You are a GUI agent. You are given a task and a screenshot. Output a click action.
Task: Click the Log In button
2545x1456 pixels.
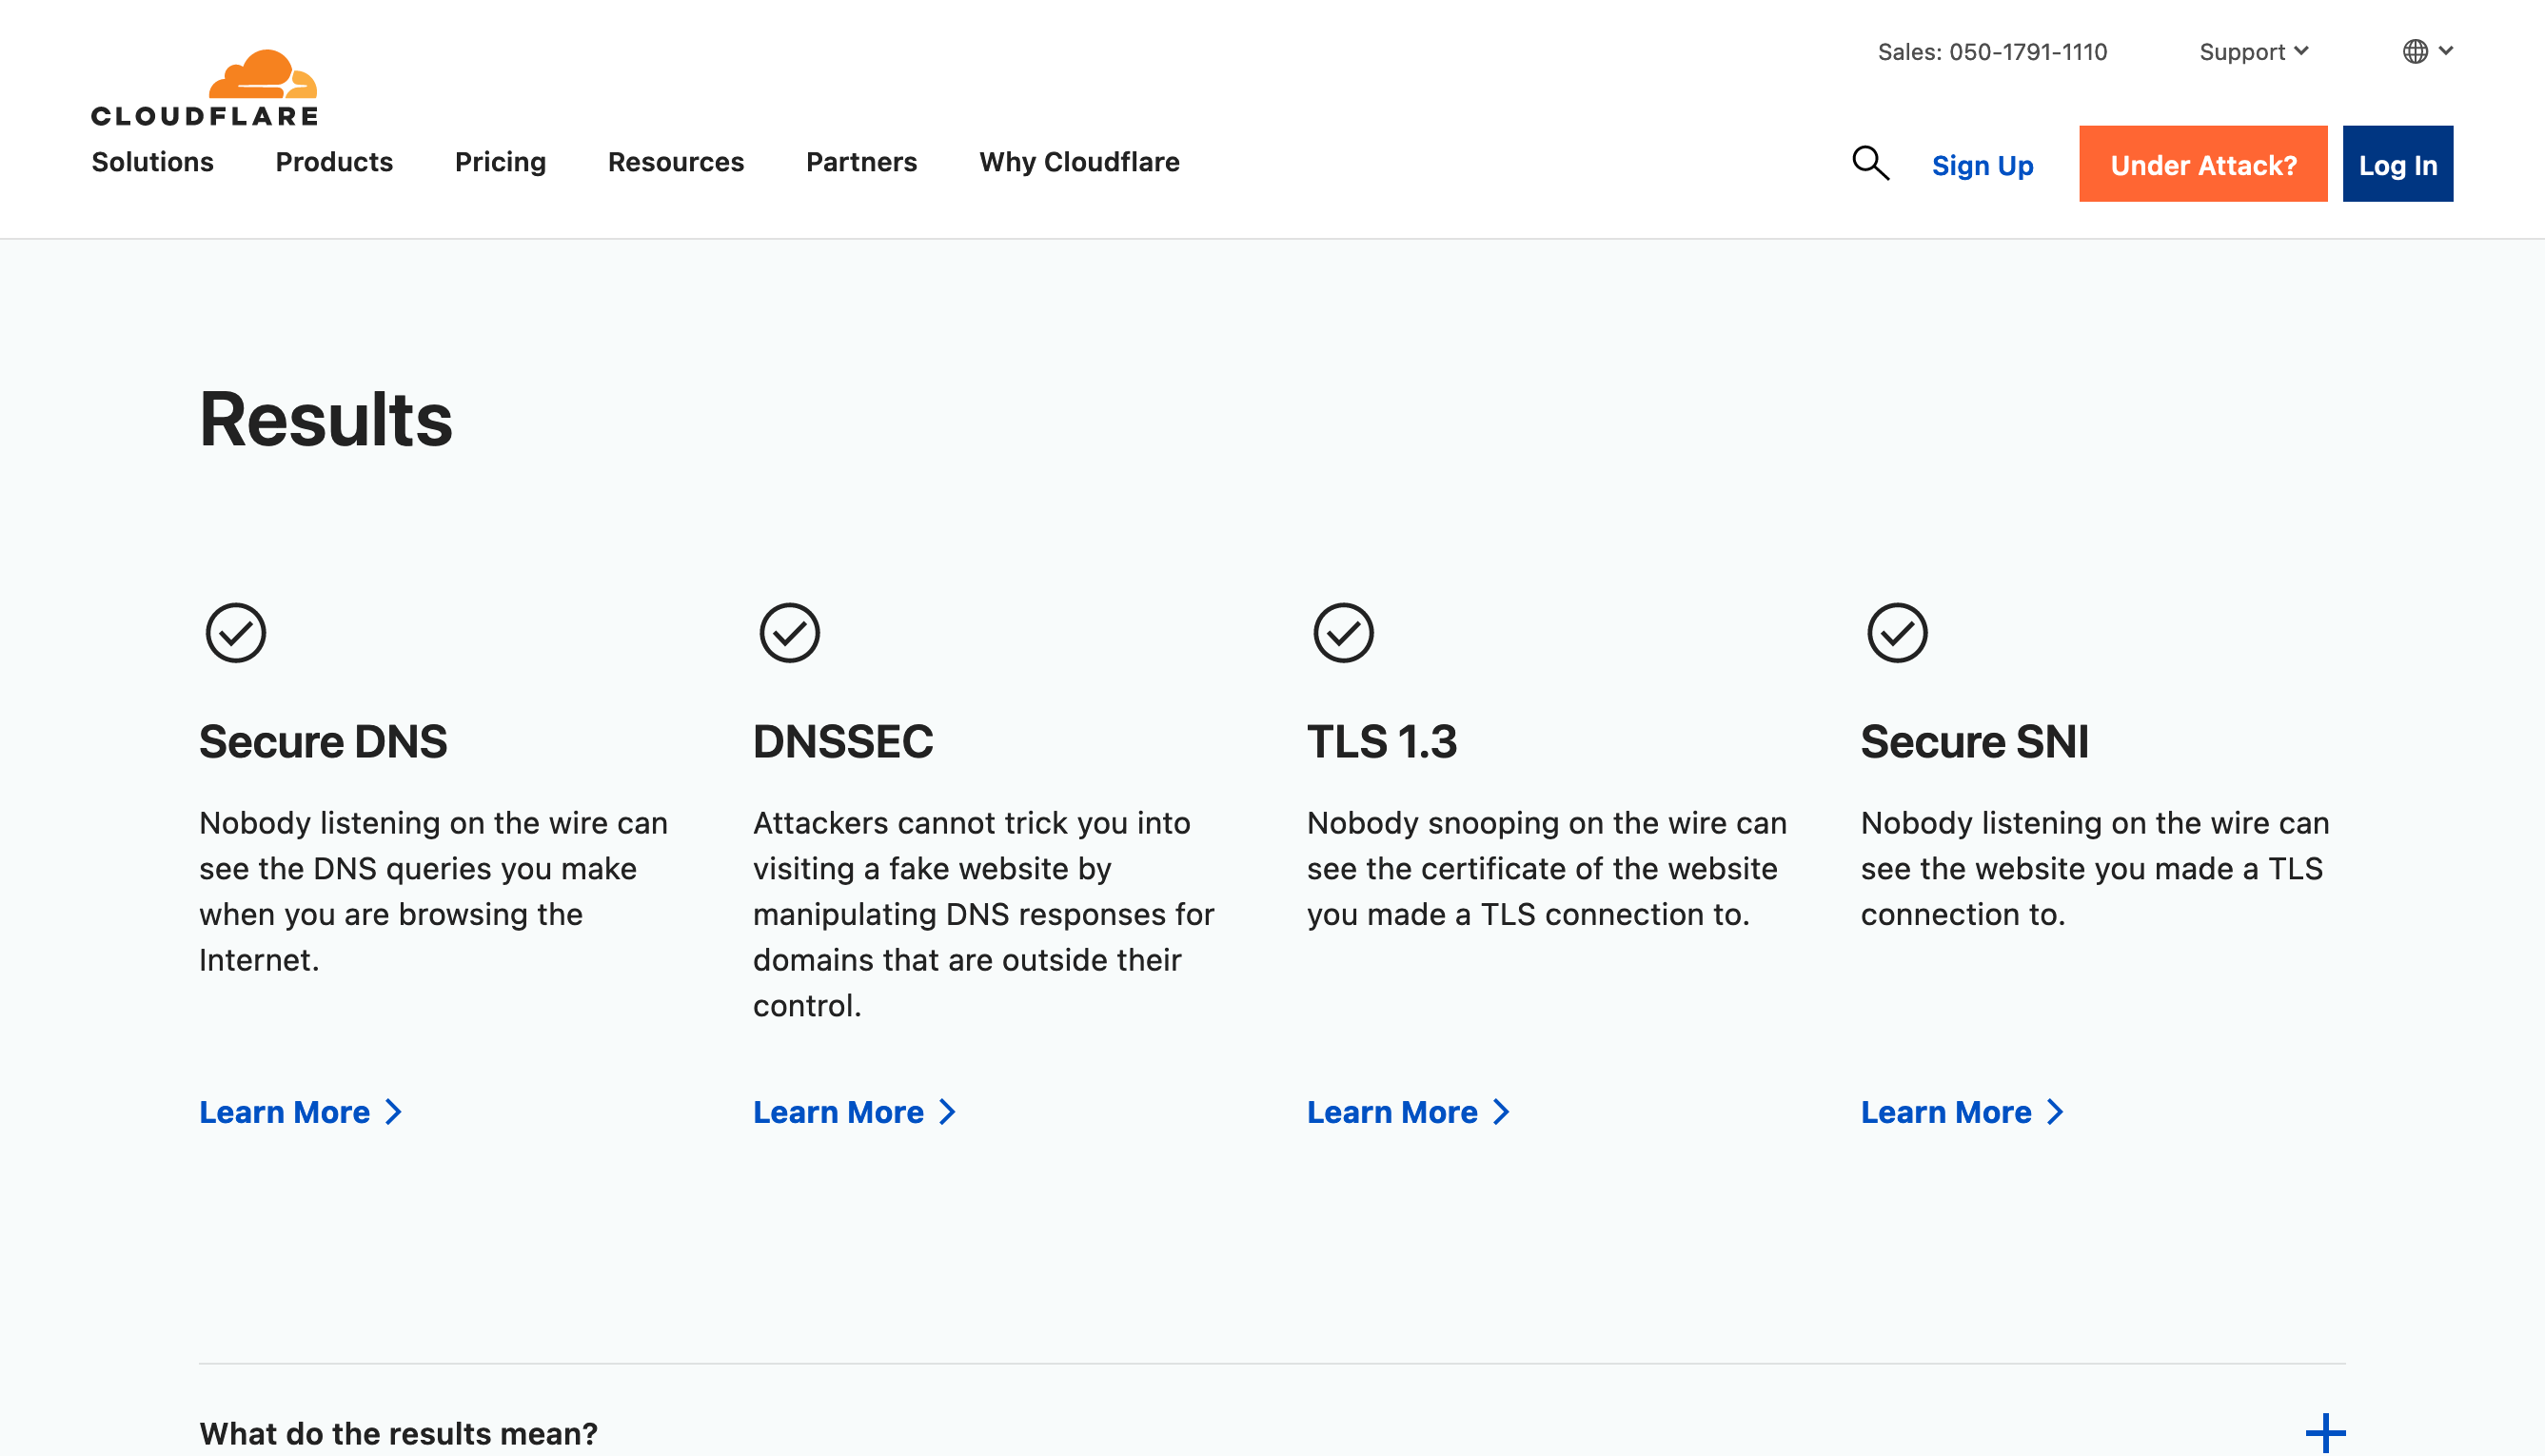(x=2397, y=164)
